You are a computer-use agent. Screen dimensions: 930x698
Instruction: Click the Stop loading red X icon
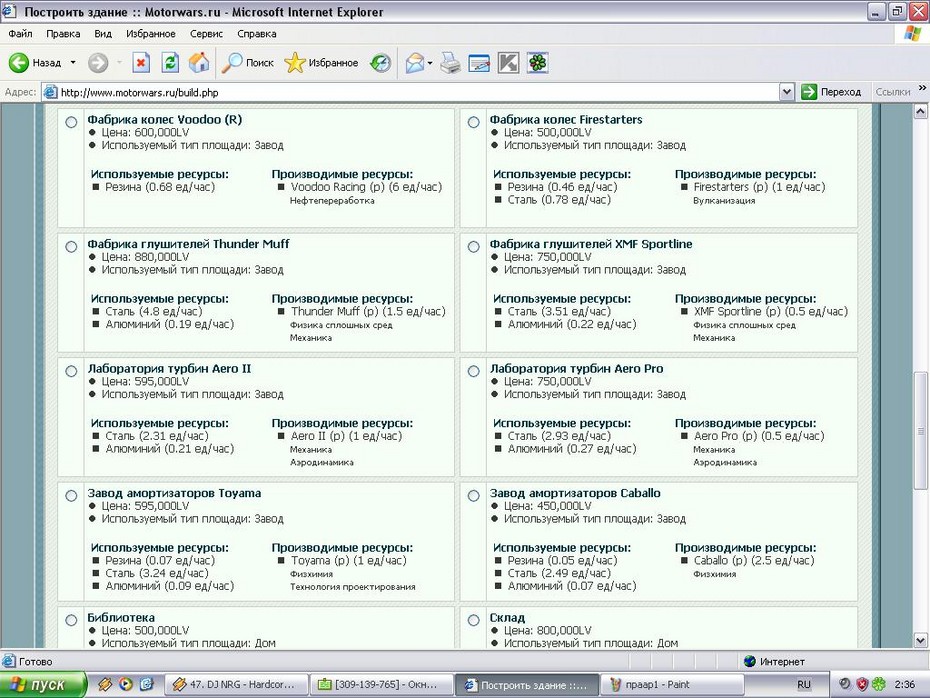coord(141,62)
